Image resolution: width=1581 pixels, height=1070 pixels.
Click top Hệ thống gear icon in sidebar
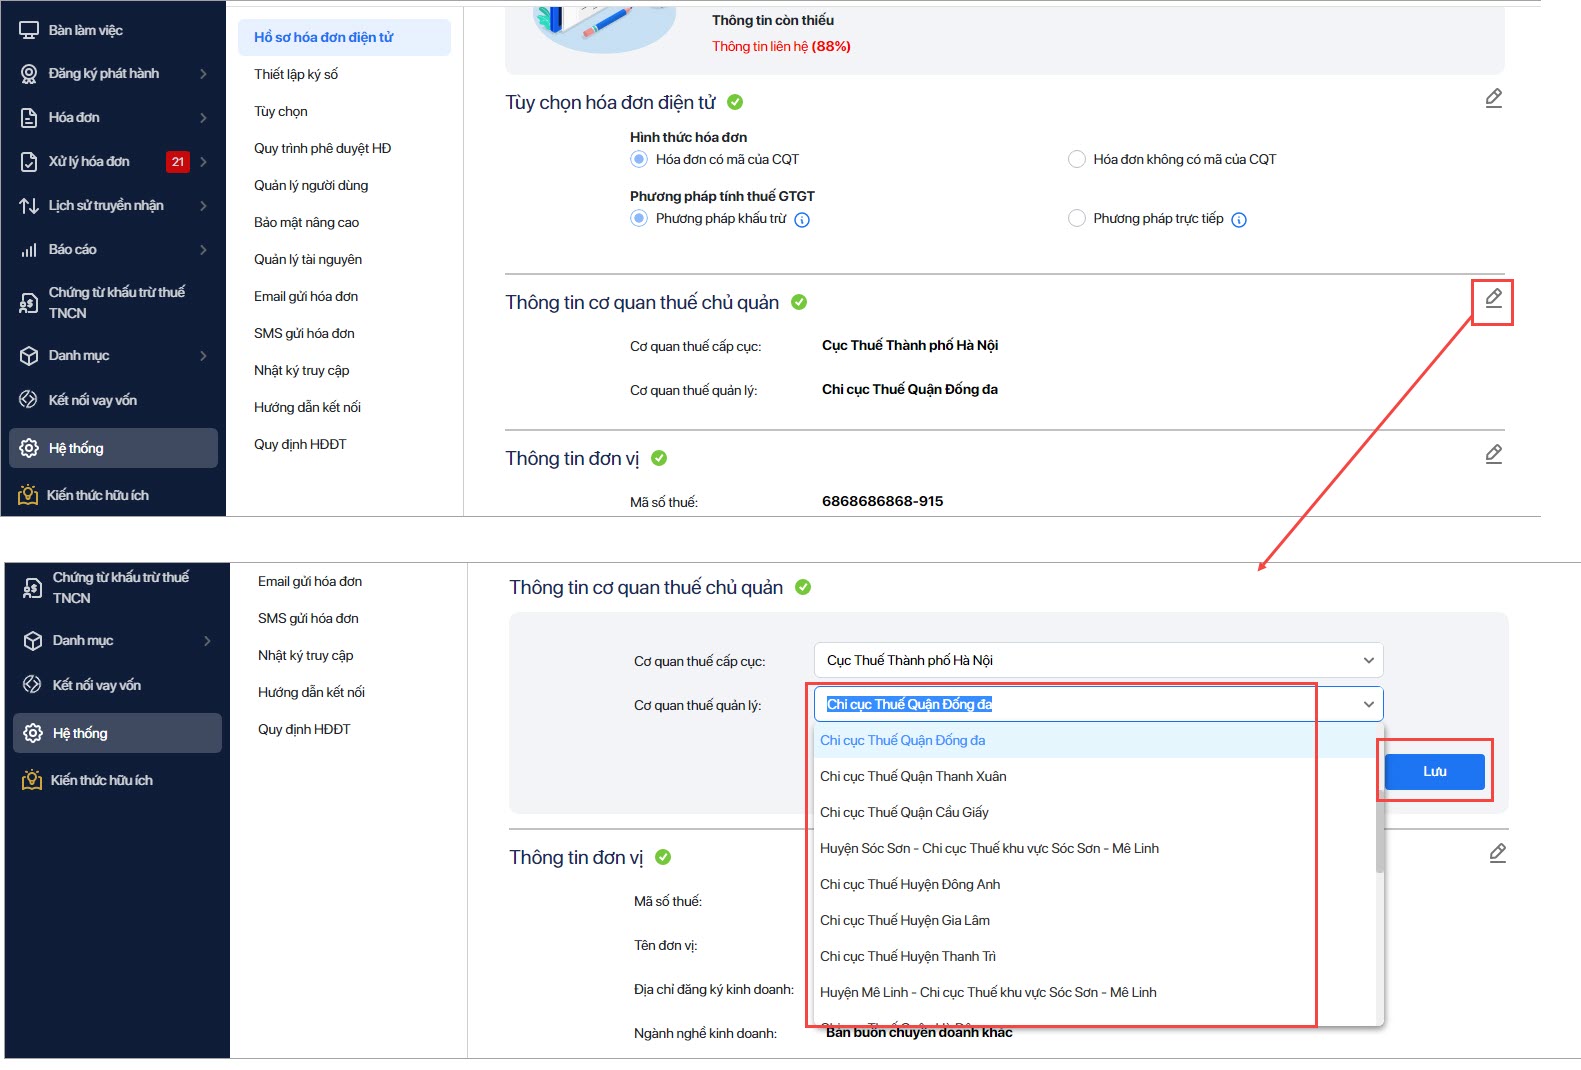pos(29,448)
